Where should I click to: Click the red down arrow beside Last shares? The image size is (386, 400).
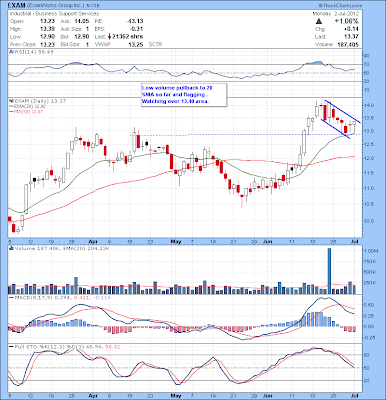point(109,37)
